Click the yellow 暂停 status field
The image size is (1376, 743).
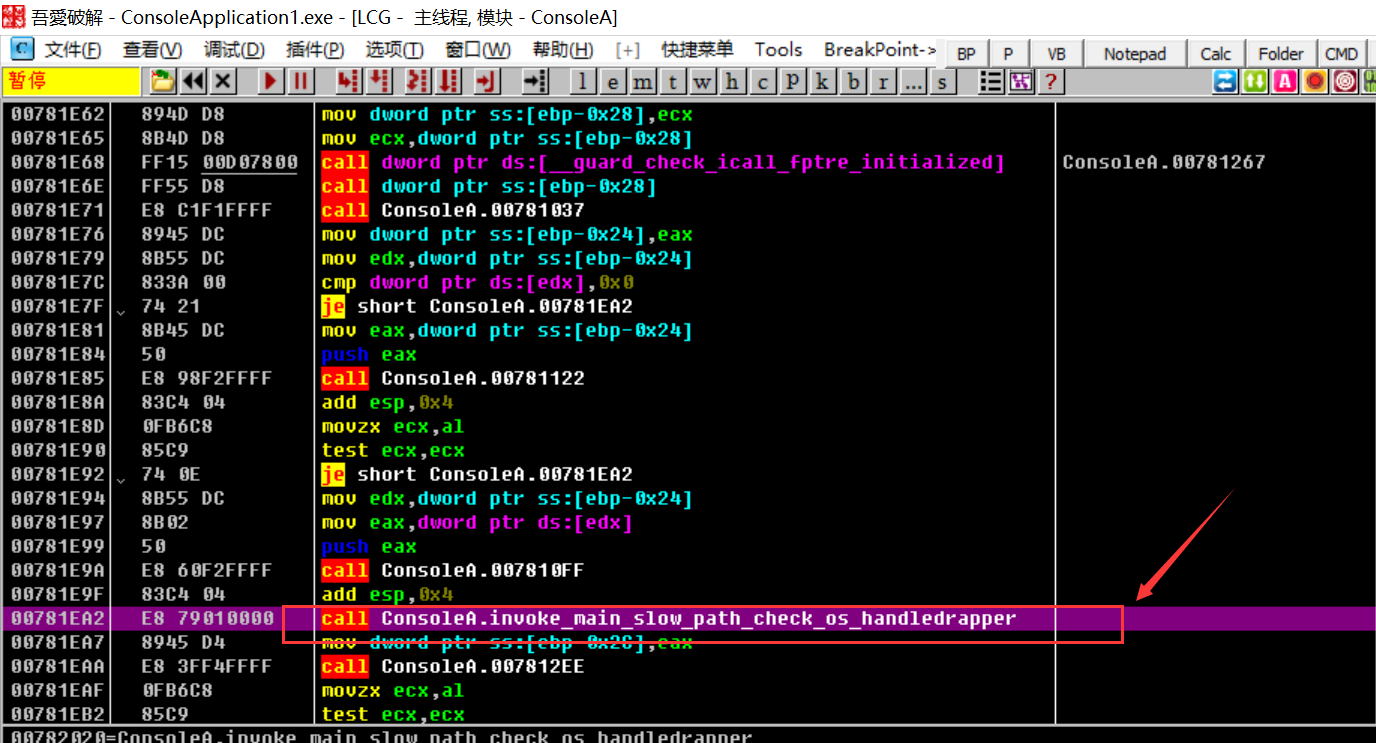tap(72, 81)
